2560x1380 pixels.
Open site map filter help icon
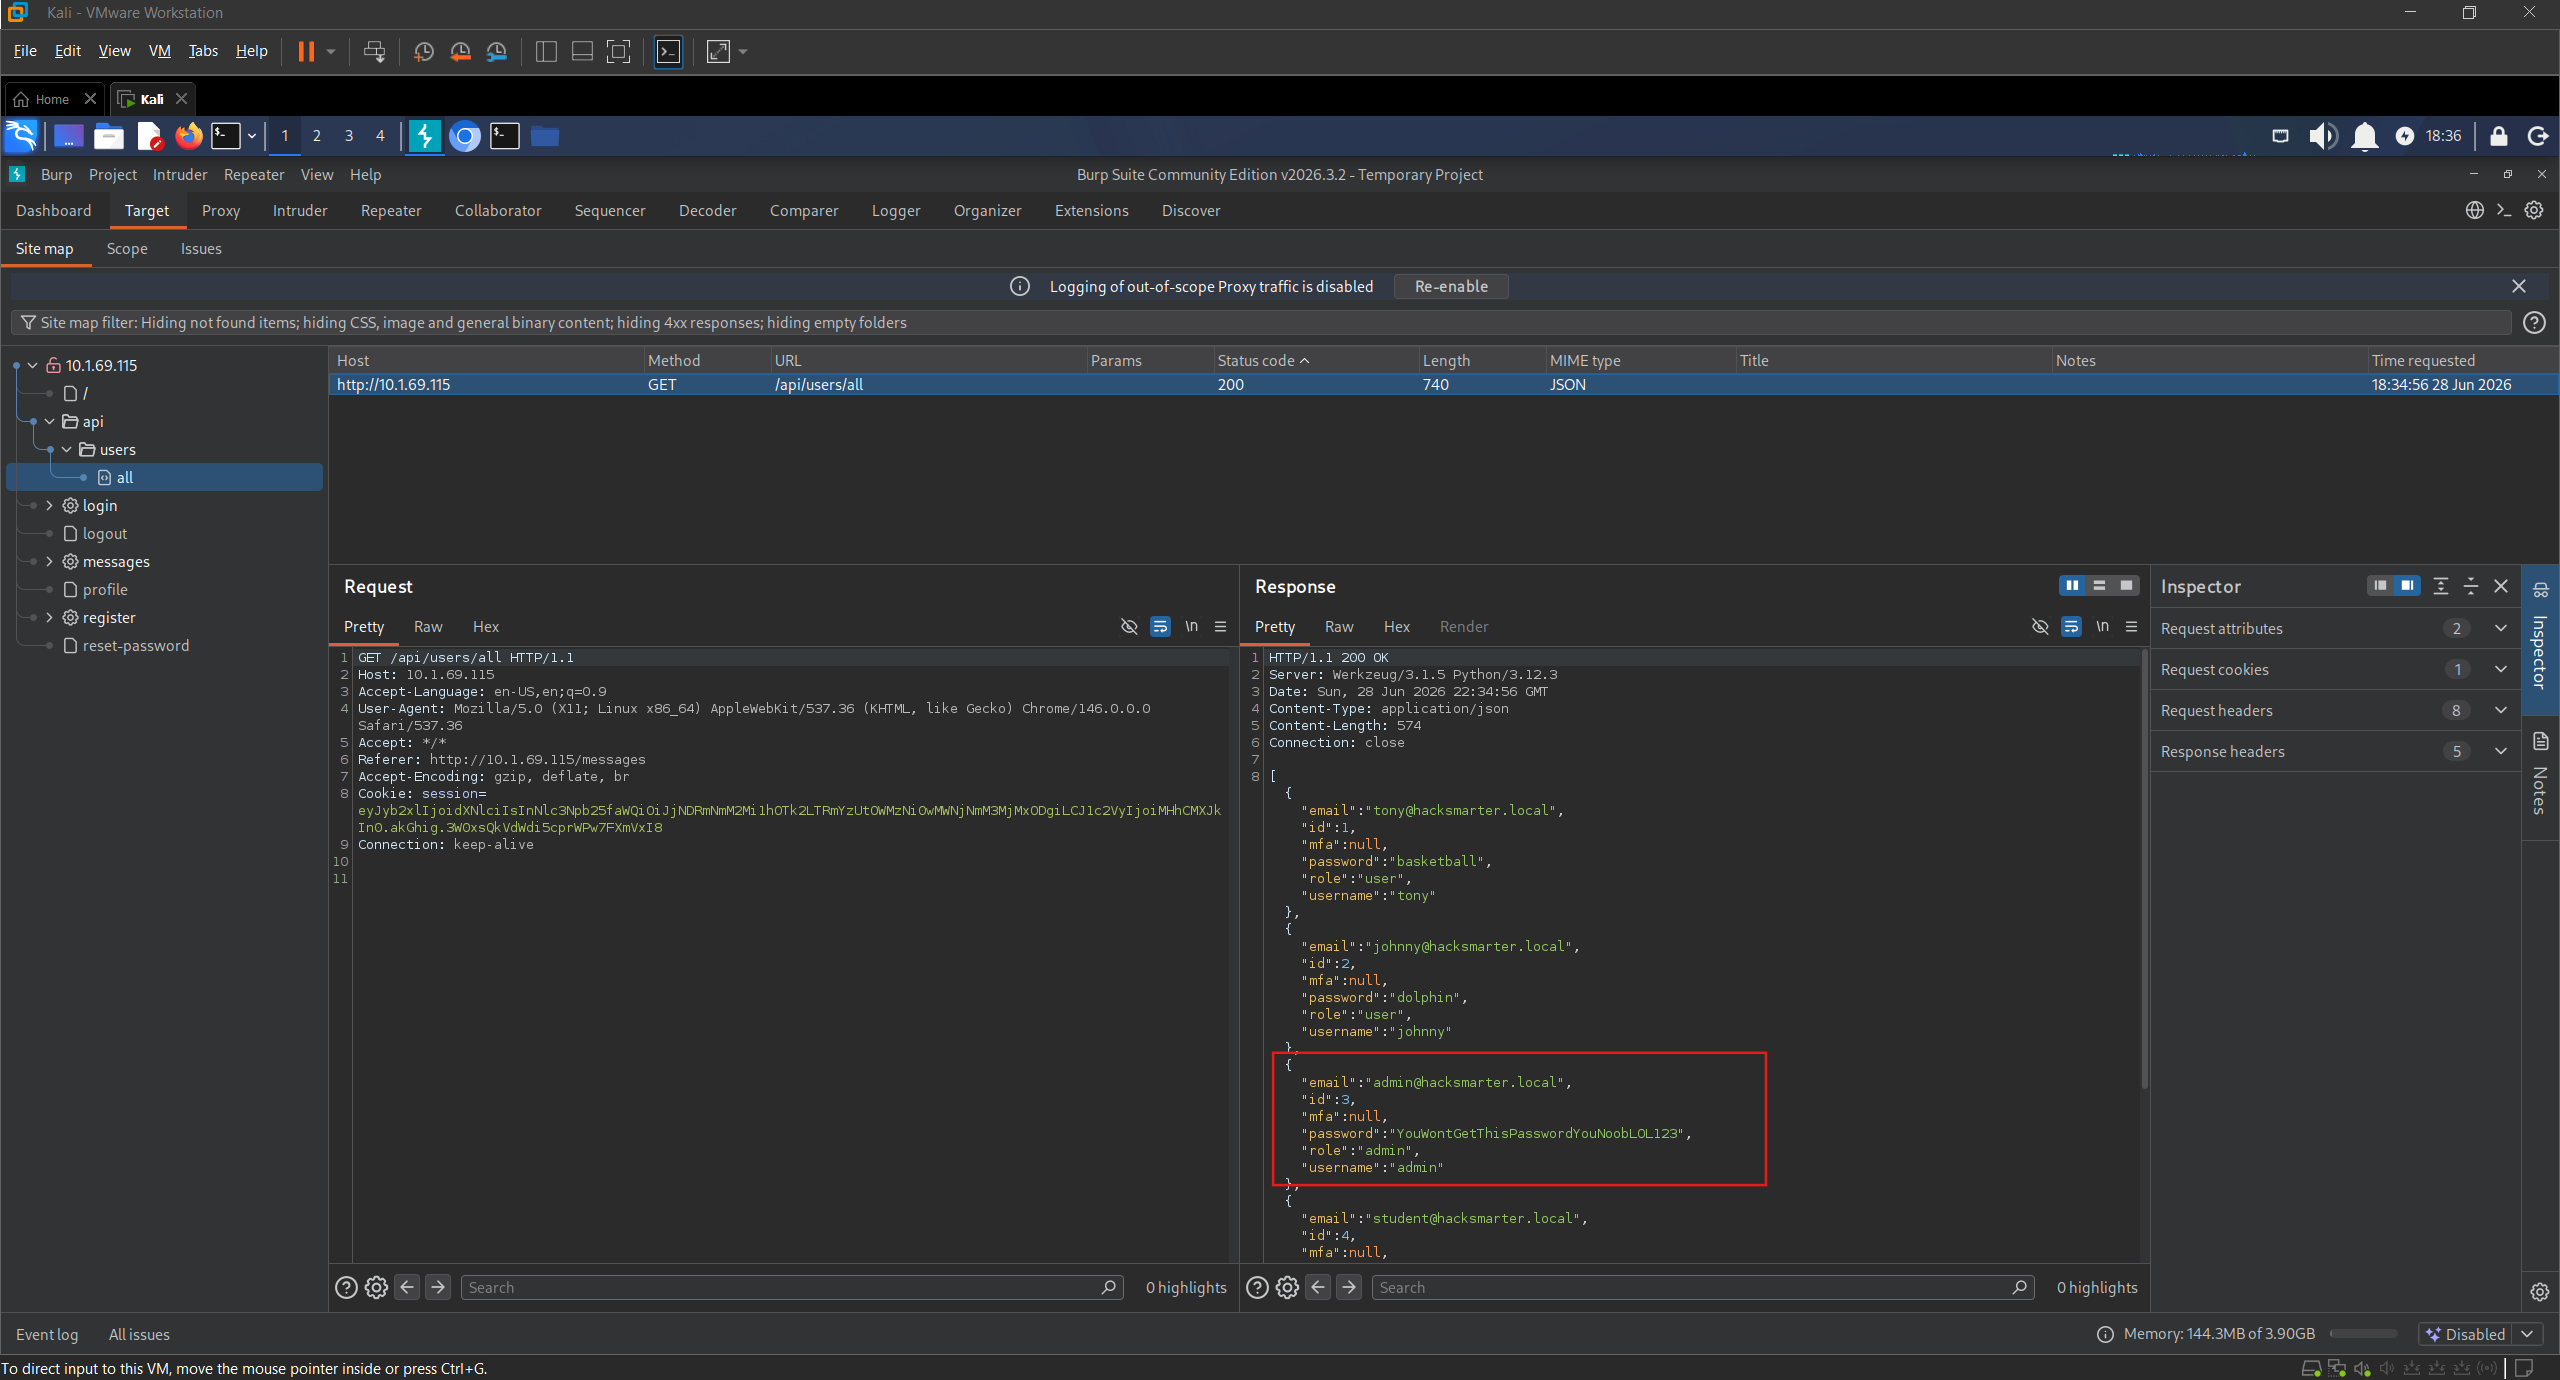click(2533, 322)
